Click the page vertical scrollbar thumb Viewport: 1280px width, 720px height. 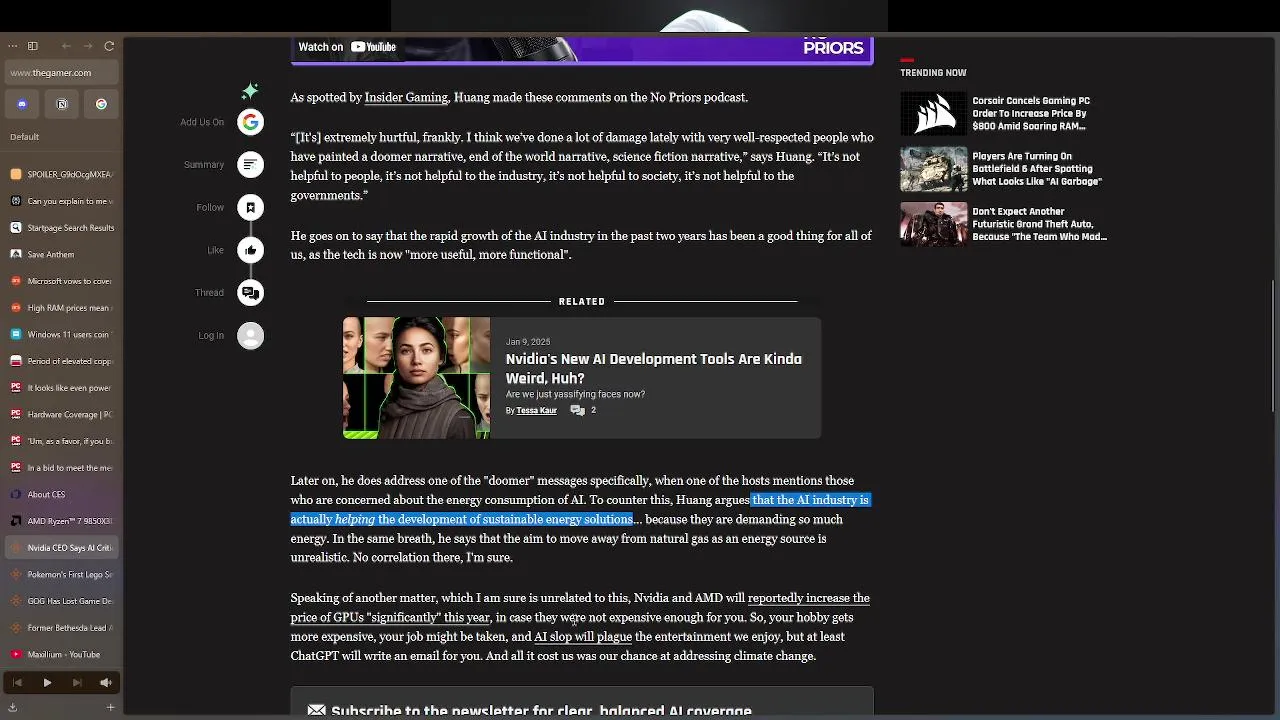pyautogui.click(x=1273, y=345)
